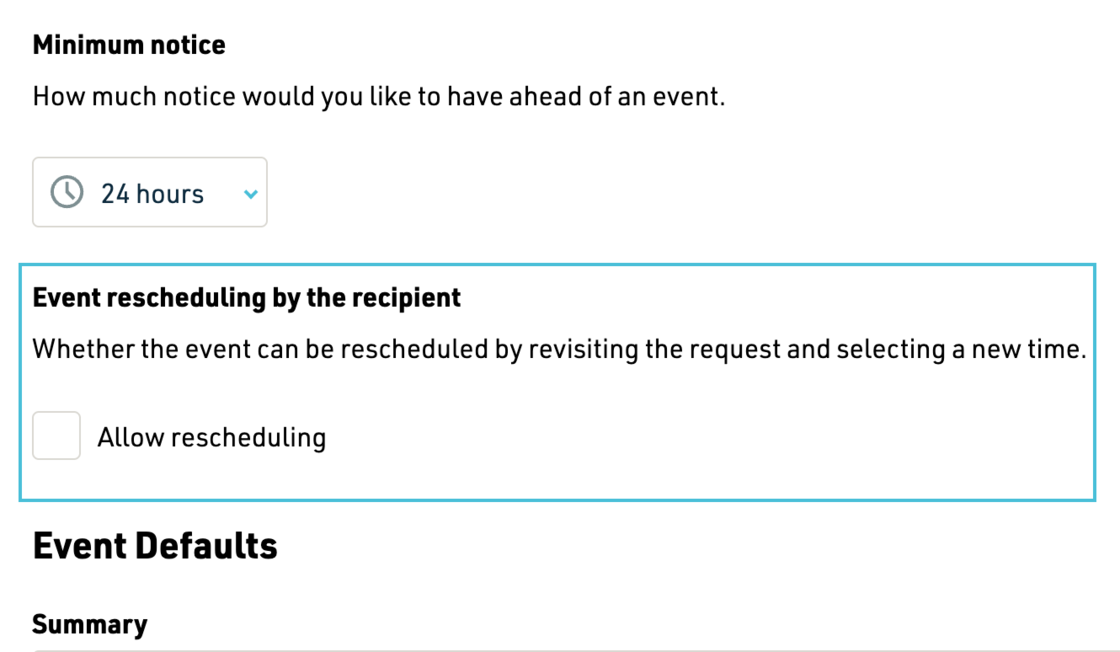Open the 24 hours minimum notice dropdown
This screenshot has width=1120, height=652.
point(150,193)
